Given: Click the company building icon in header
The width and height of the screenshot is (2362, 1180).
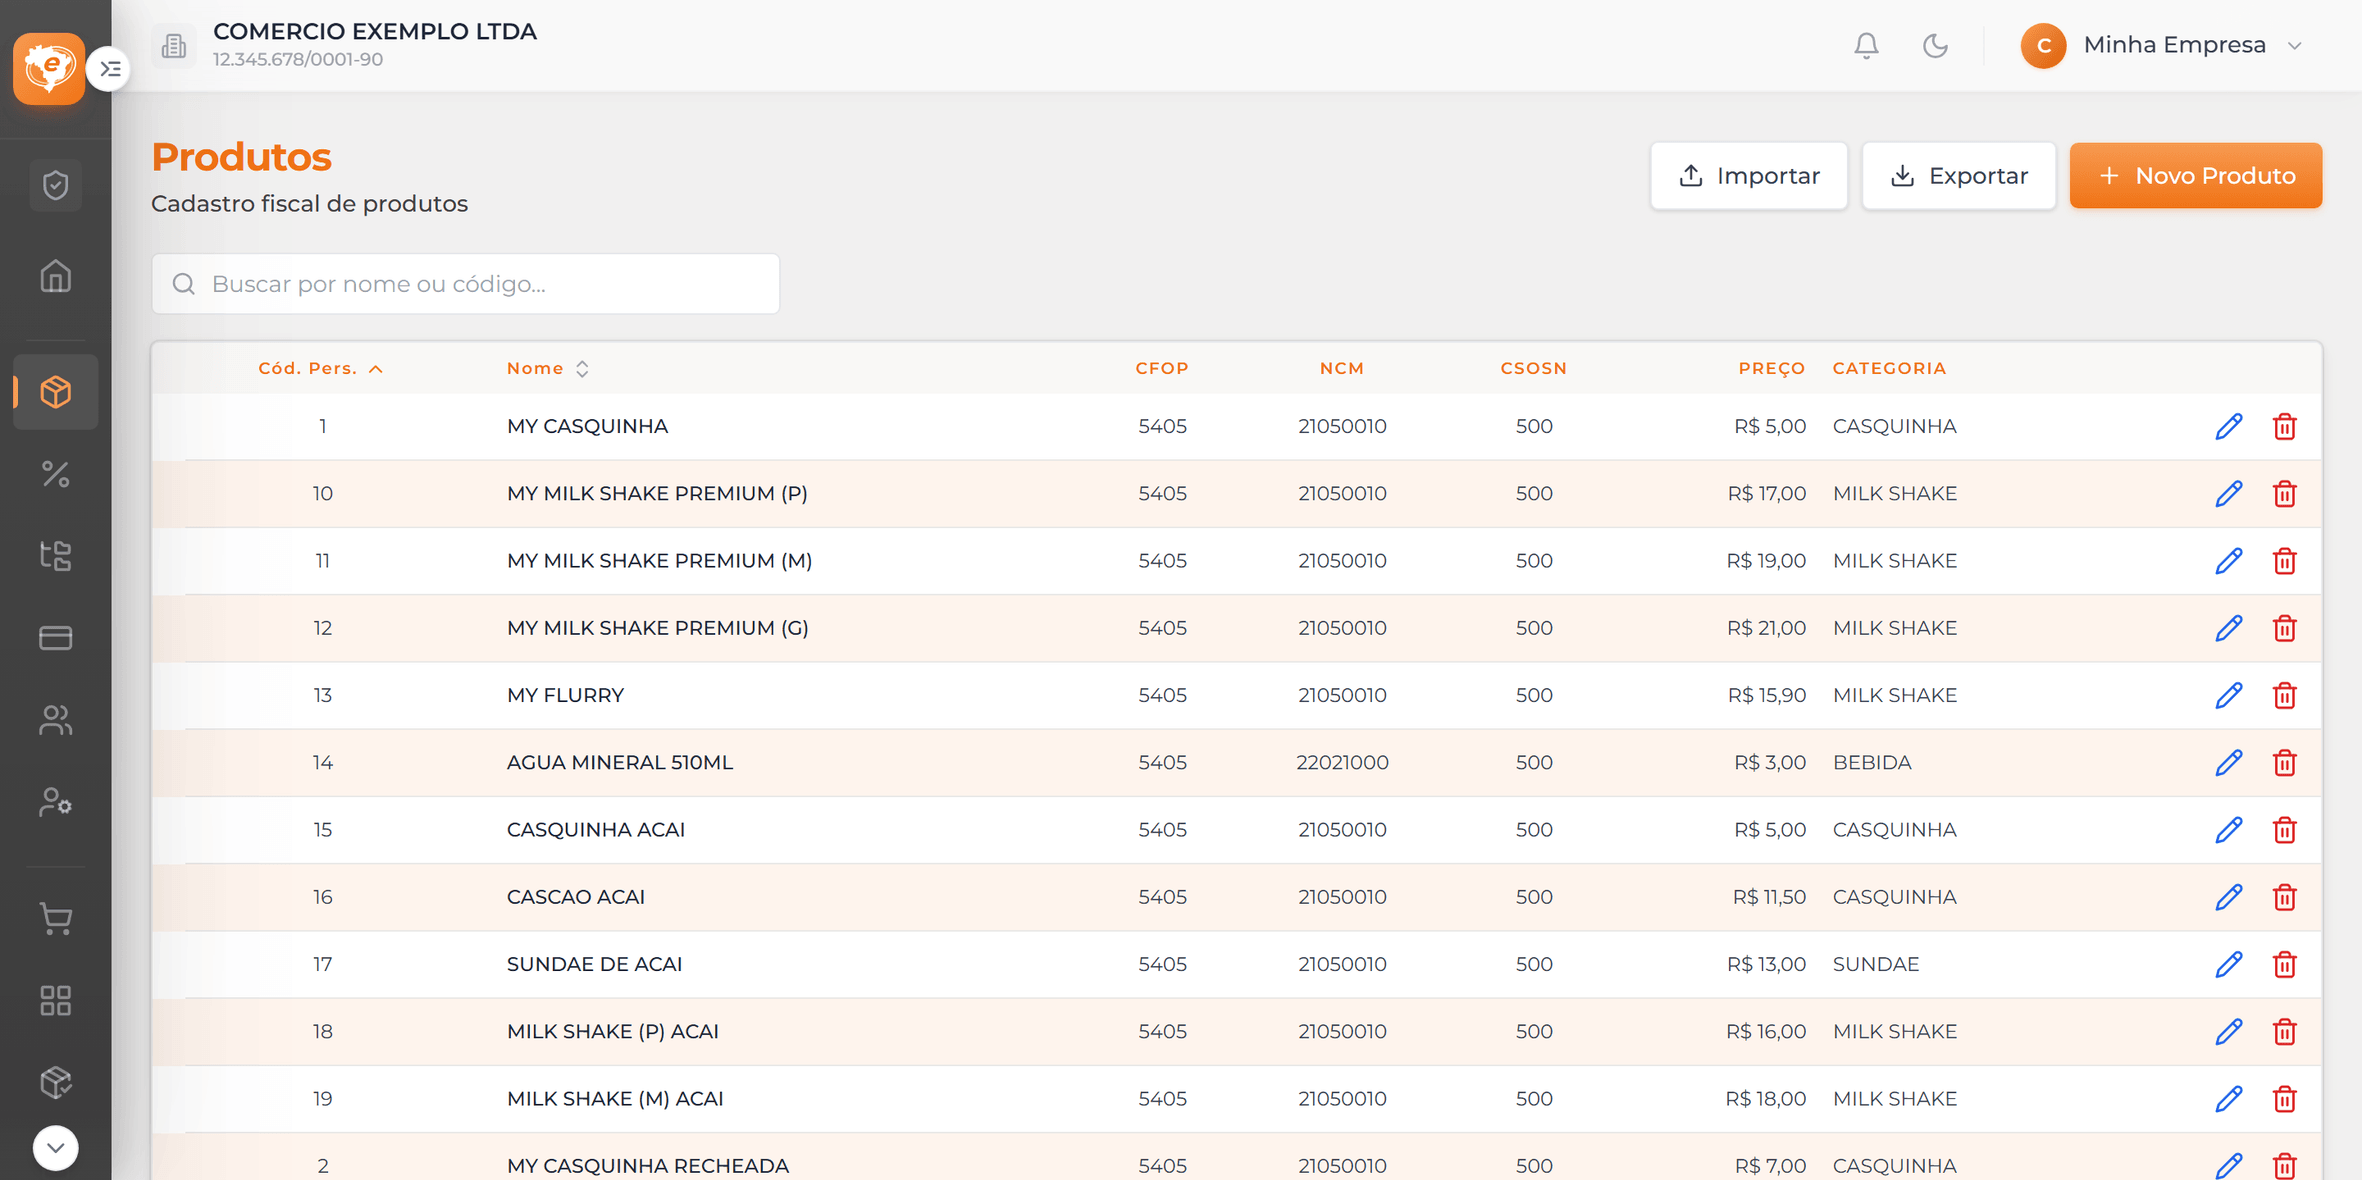Looking at the screenshot, I should point(174,46).
